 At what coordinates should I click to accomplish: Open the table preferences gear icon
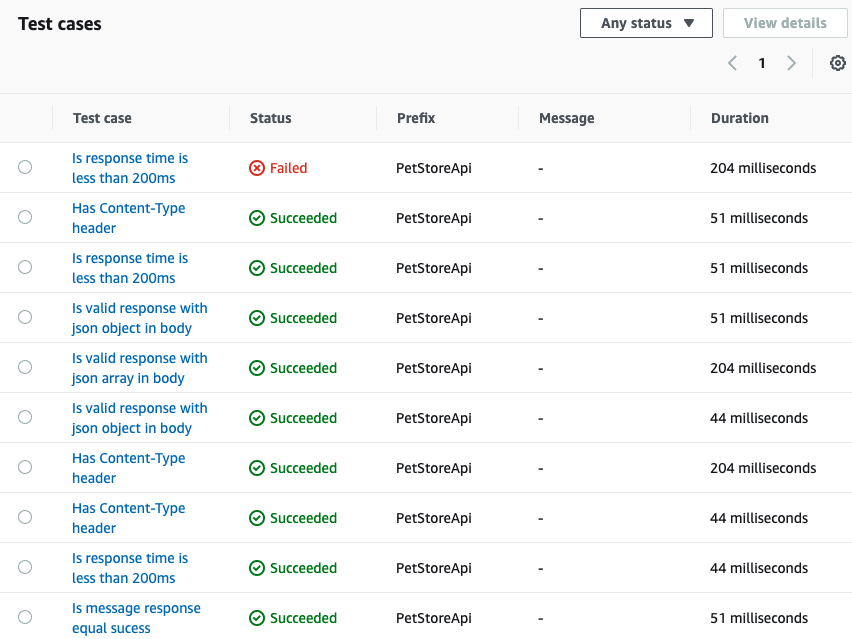click(x=838, y=63)
